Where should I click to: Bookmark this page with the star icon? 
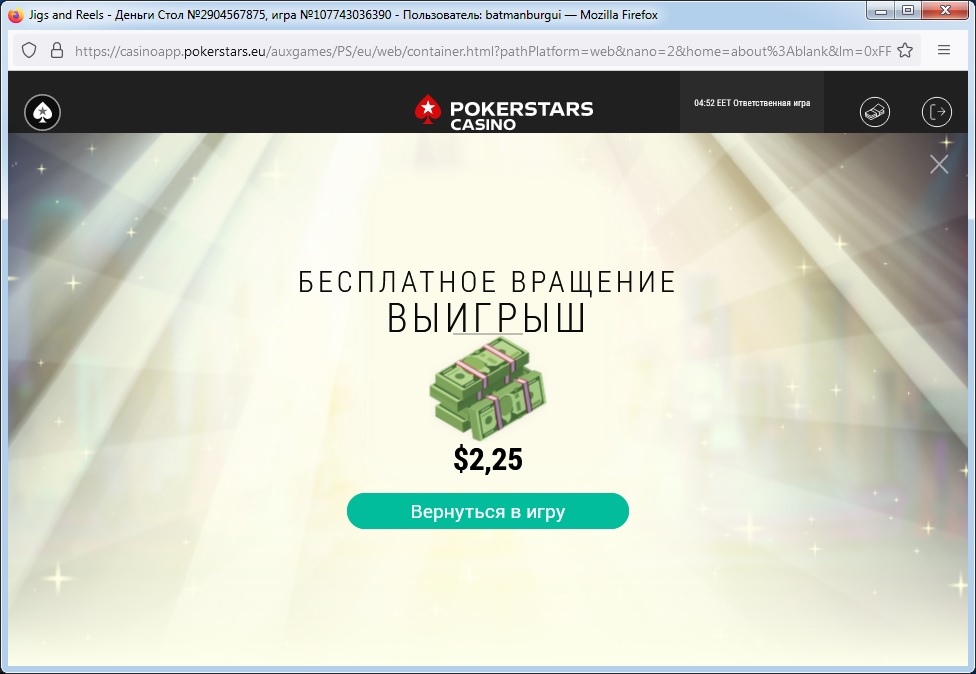click(x=905, y=50)
